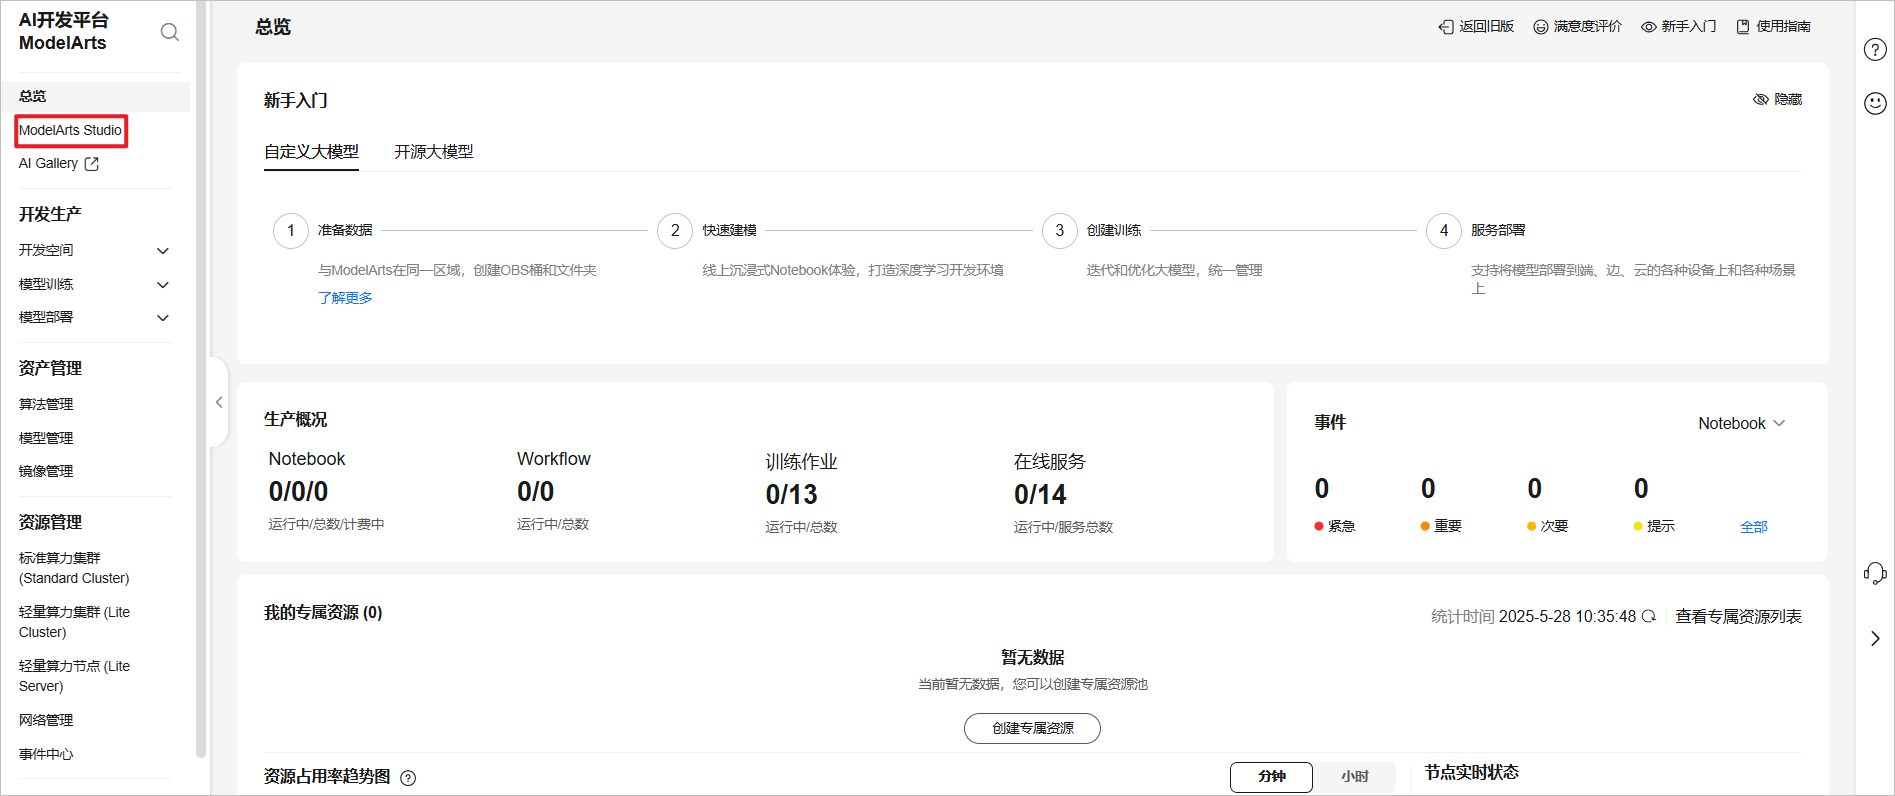Refresh the statistics time
This screenshot has height=796, width=1895.
pos(1649,616)
